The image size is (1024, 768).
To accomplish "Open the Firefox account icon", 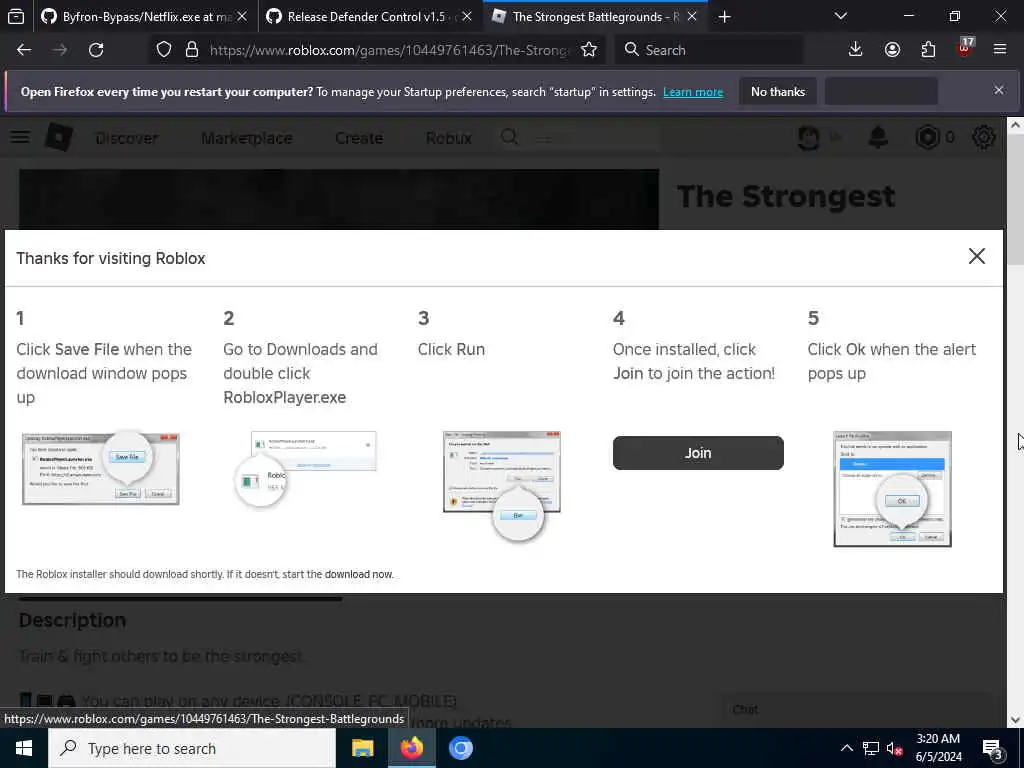I will [x=892, y=50].
